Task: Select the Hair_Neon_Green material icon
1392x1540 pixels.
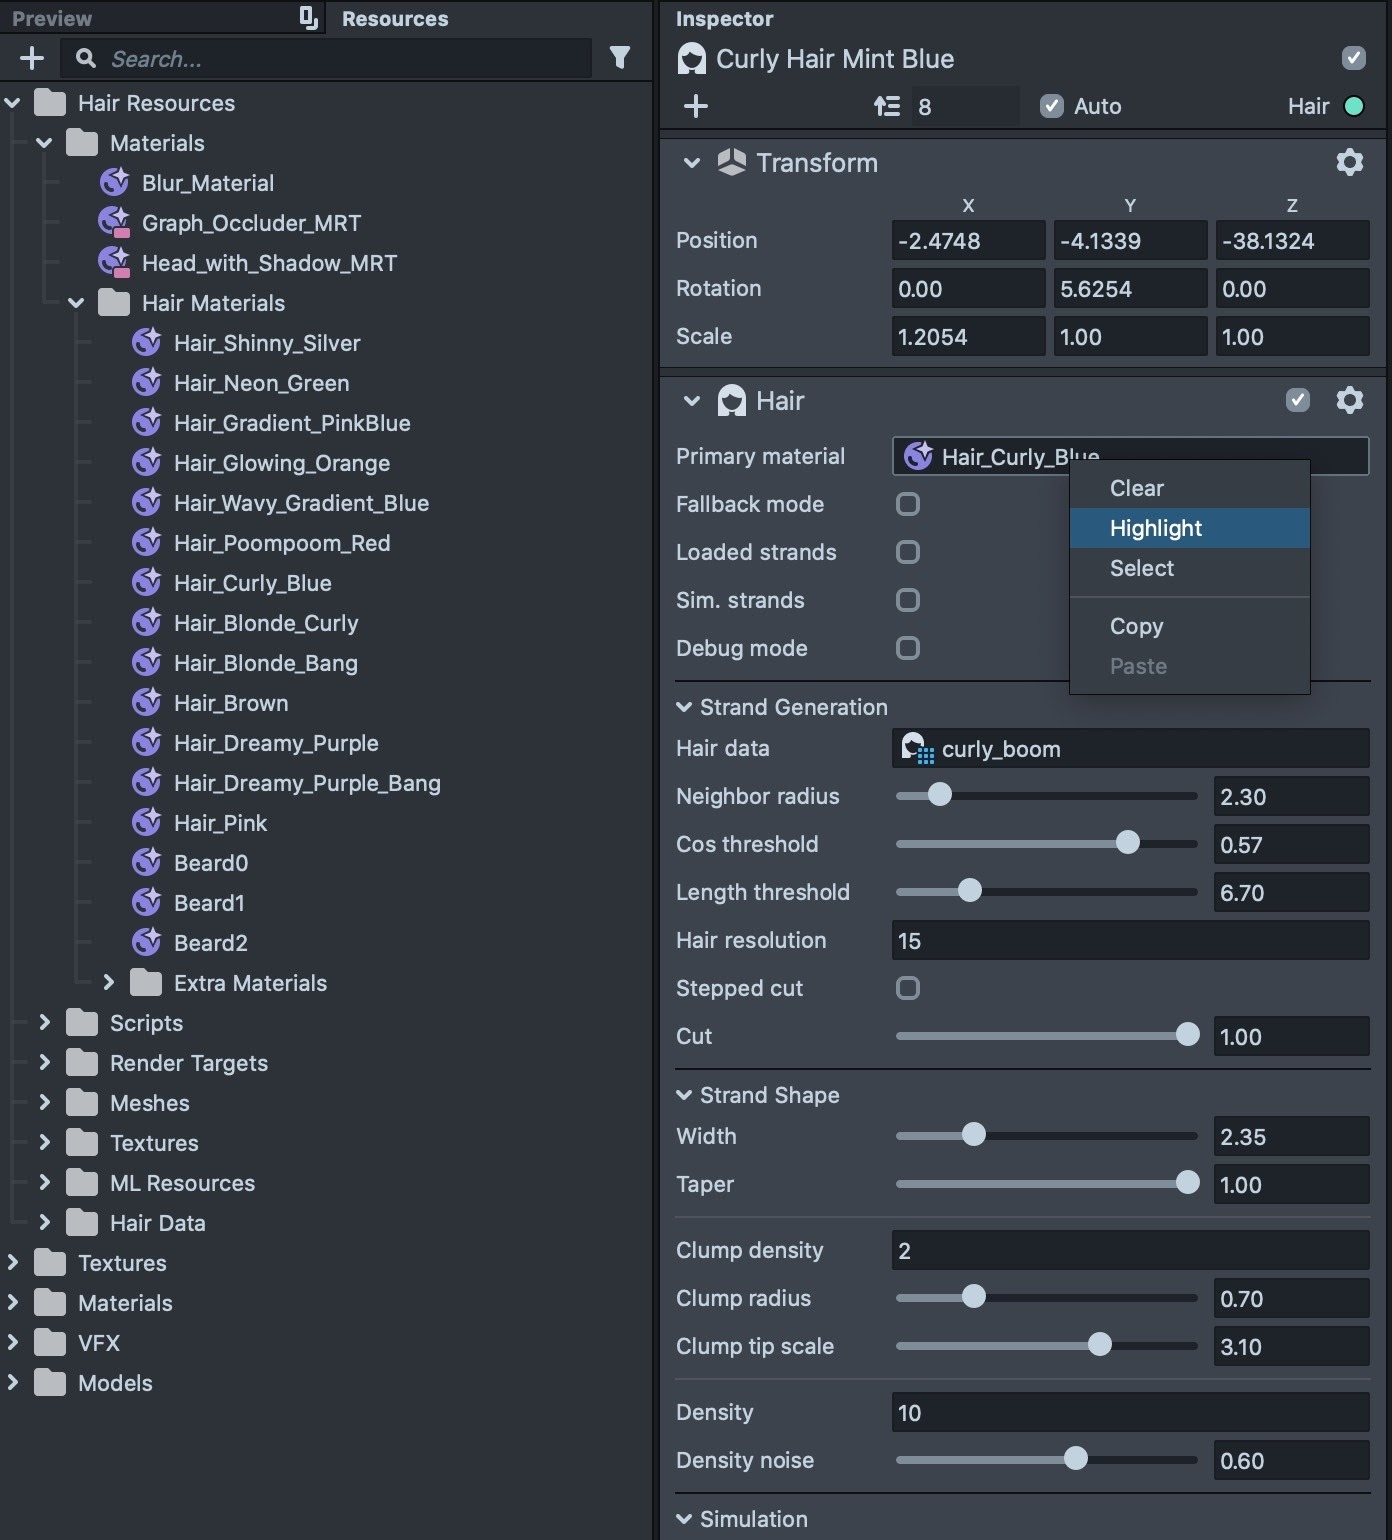Action: (x=147, y=383)
